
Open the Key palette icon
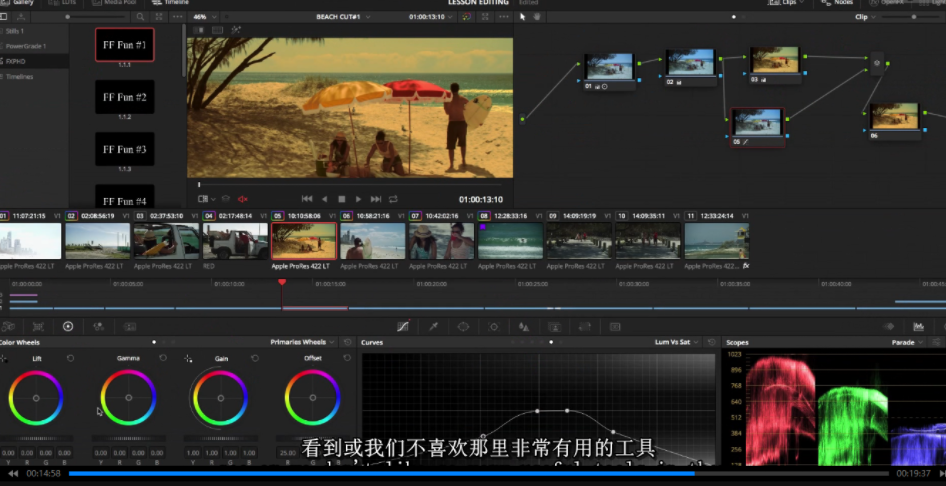click(554, 326)
